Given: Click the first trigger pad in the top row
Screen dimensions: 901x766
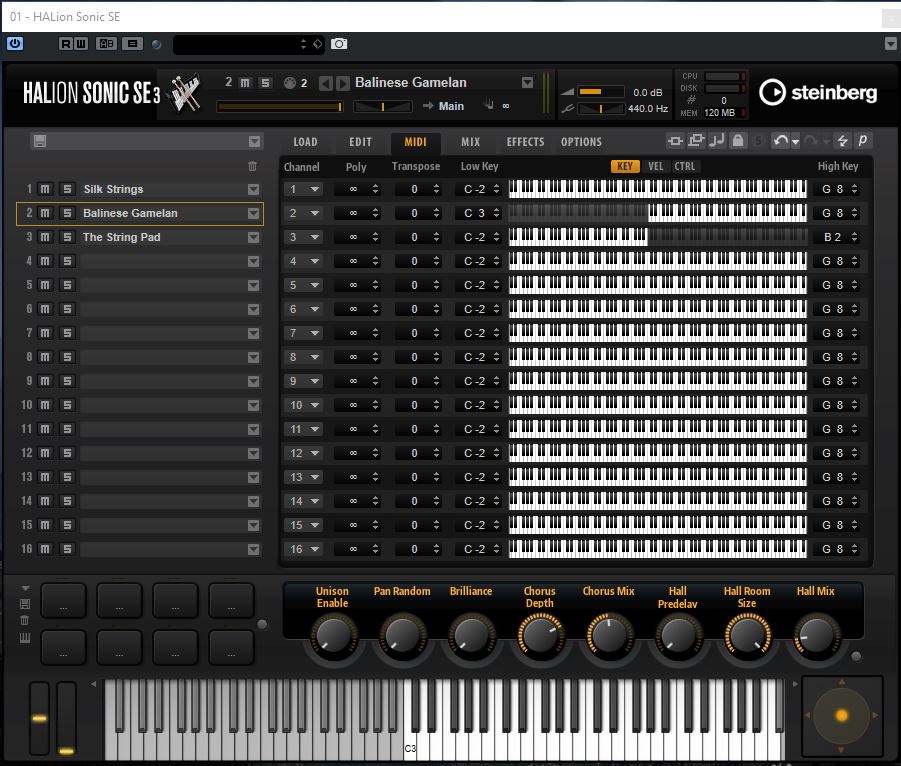Looking at the screenshot, I should pyautogui.click(x=63, y=601).
